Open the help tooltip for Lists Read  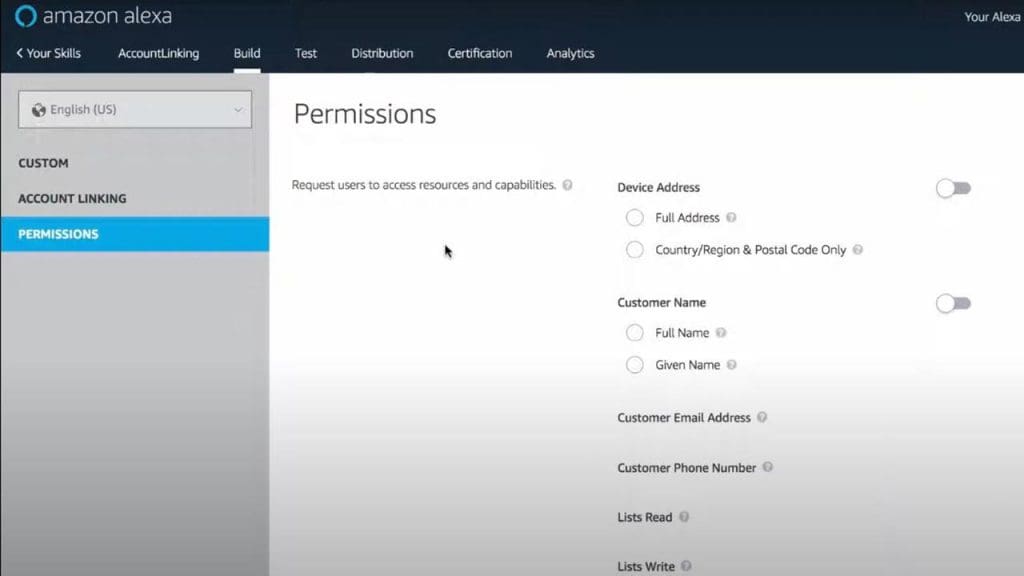(x=683, y=517)
